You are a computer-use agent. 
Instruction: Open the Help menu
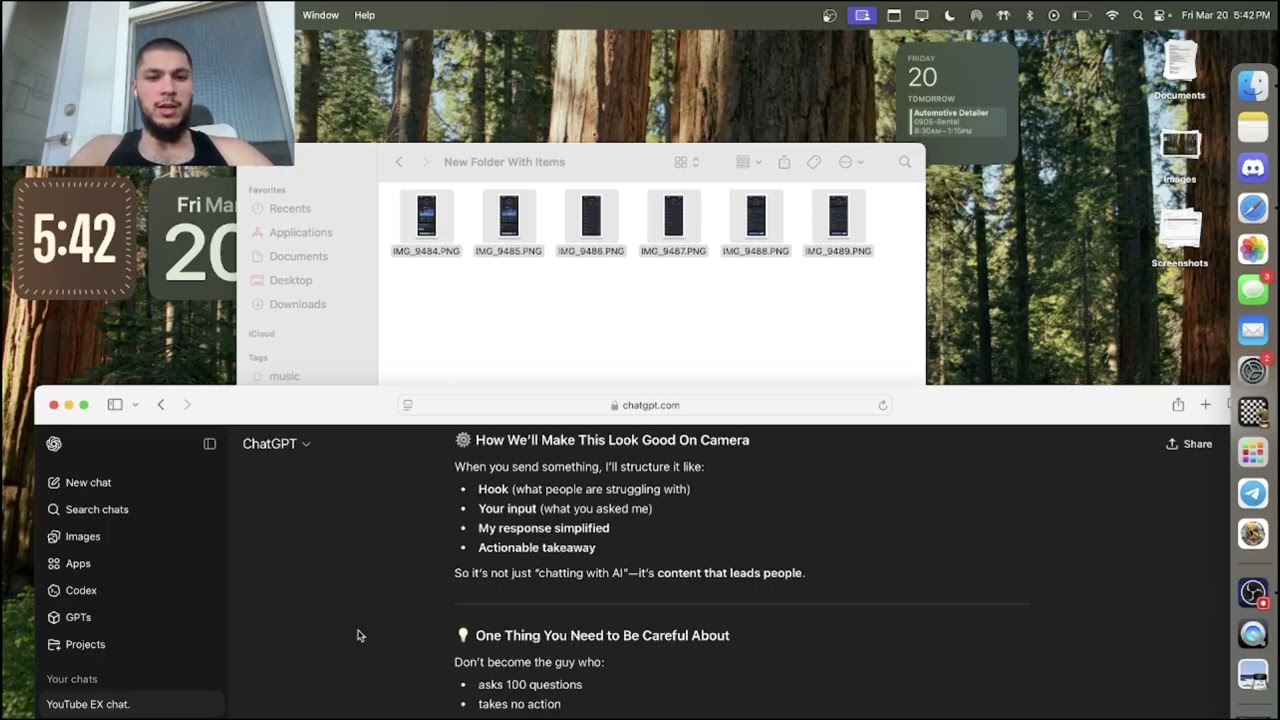pos(365,15)
